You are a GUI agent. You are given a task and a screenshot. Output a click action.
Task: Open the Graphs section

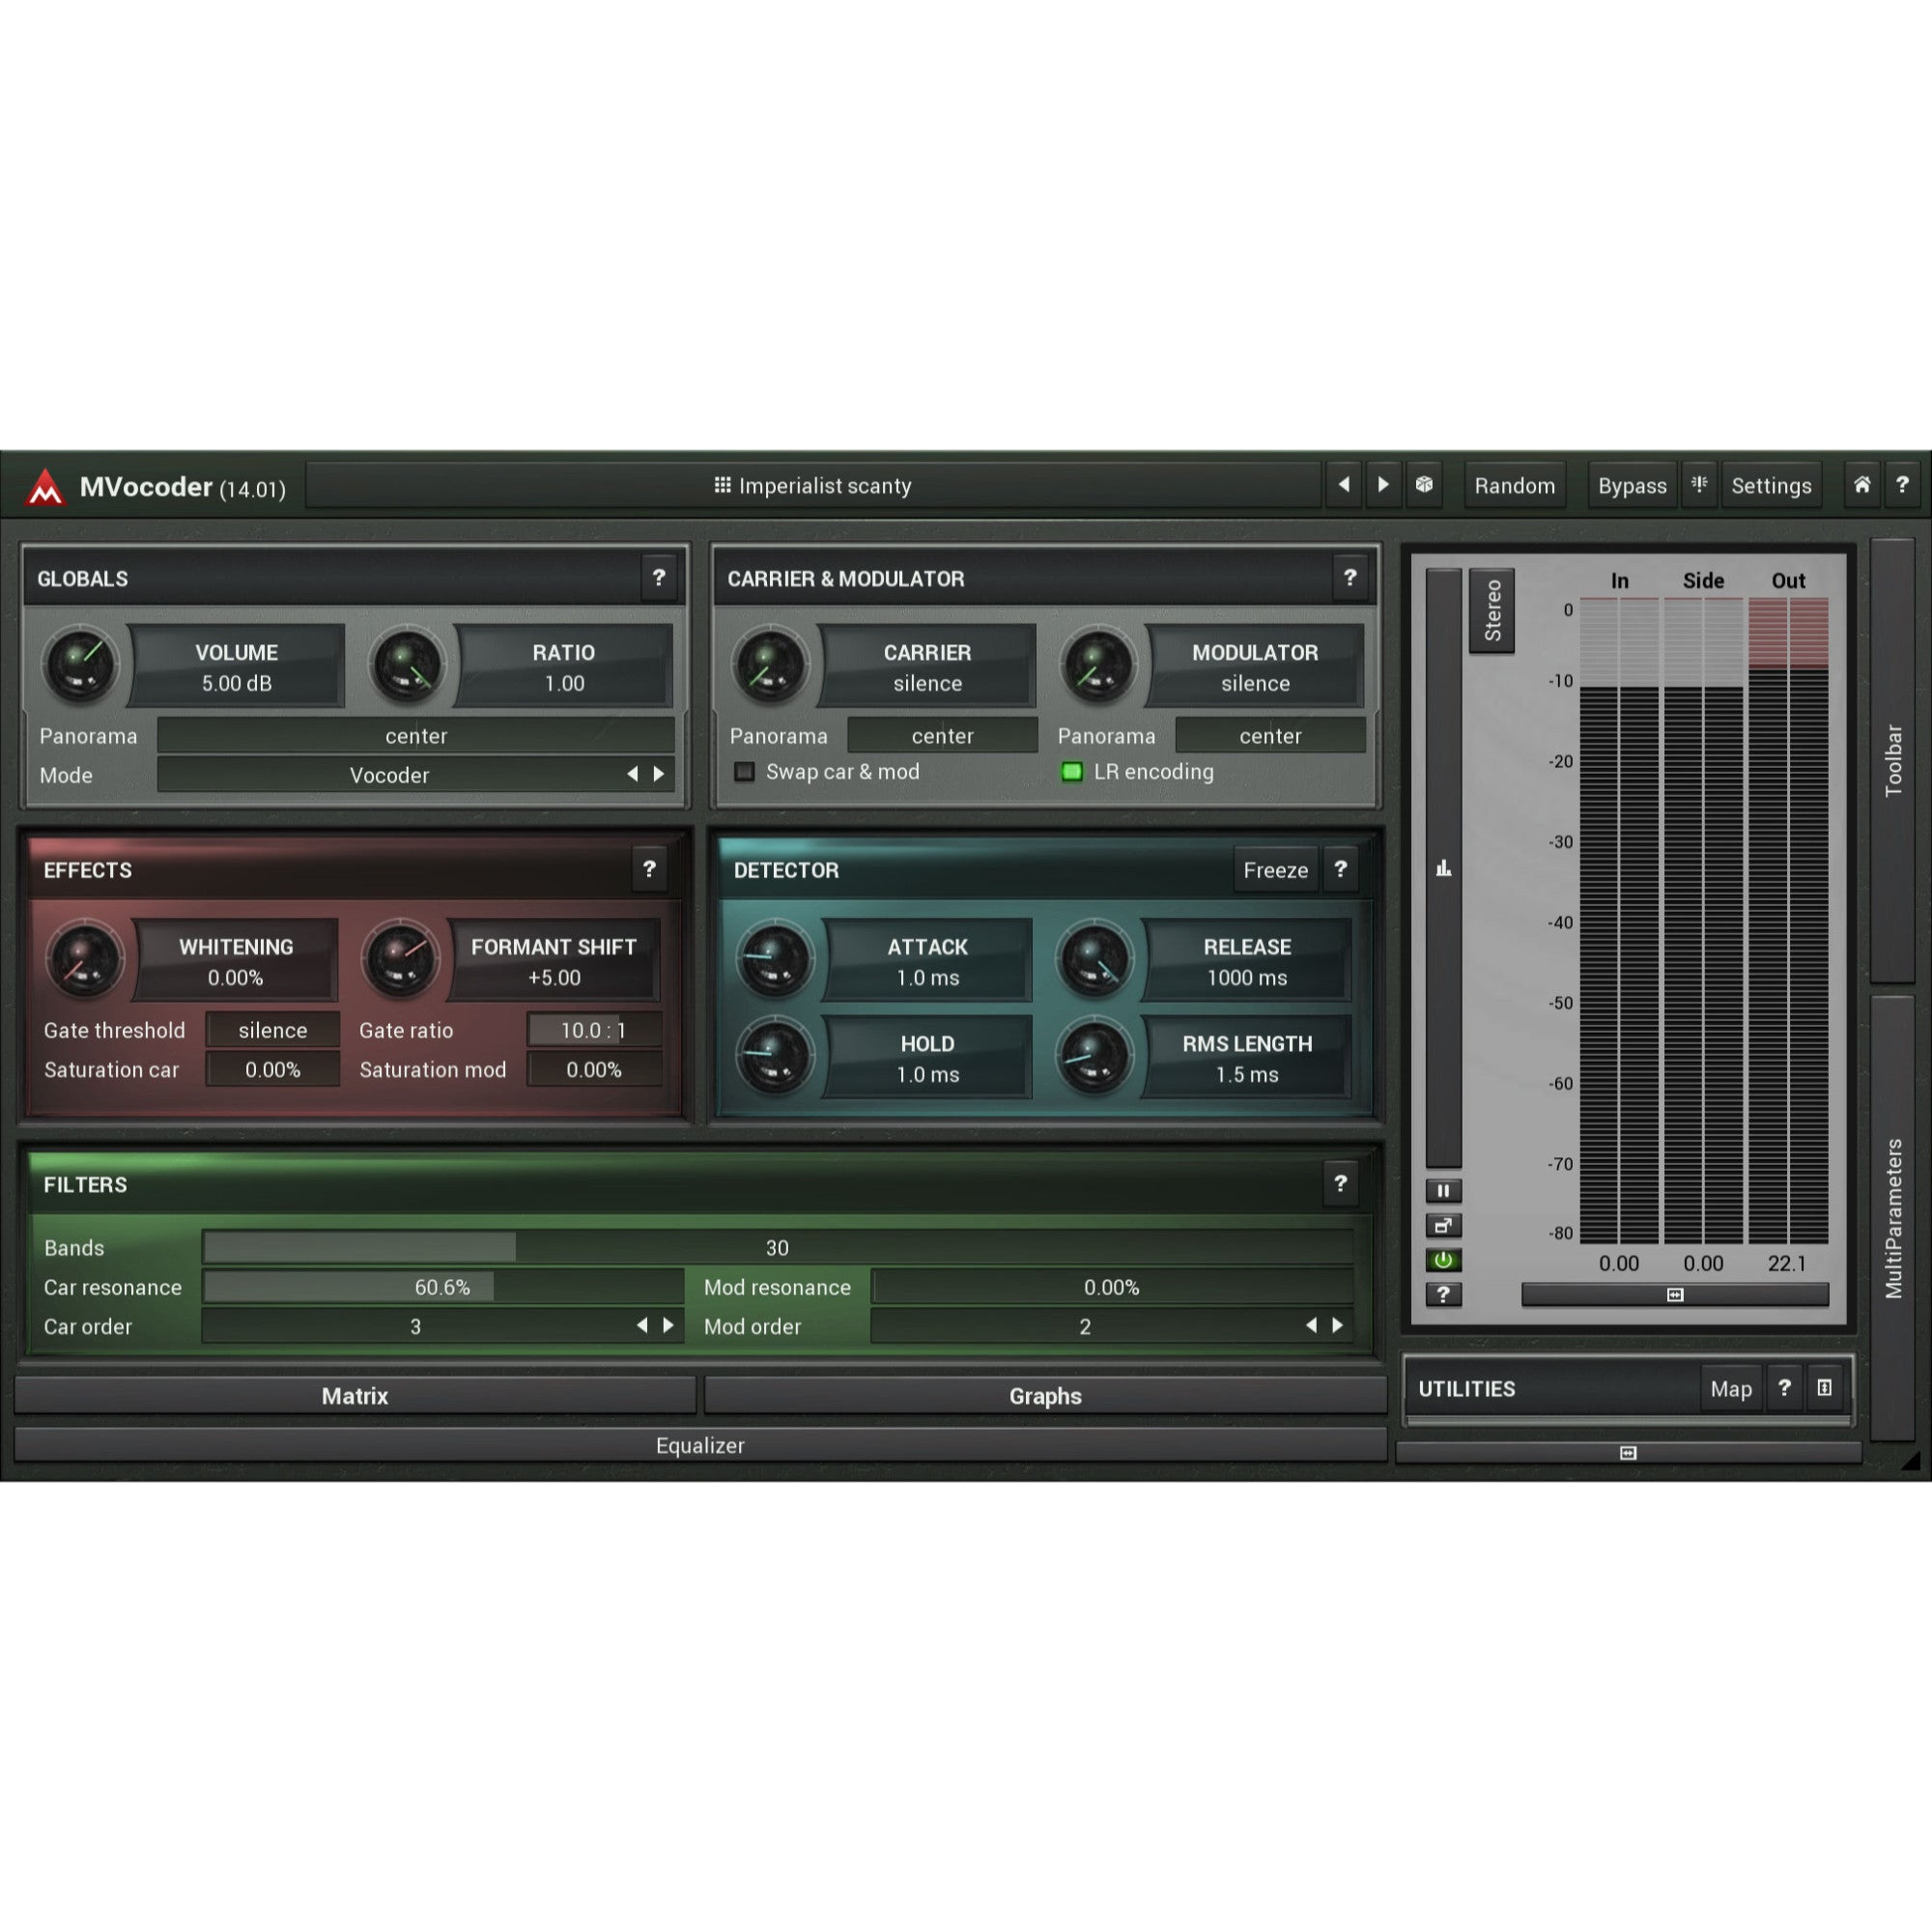pos(1045,1395)
